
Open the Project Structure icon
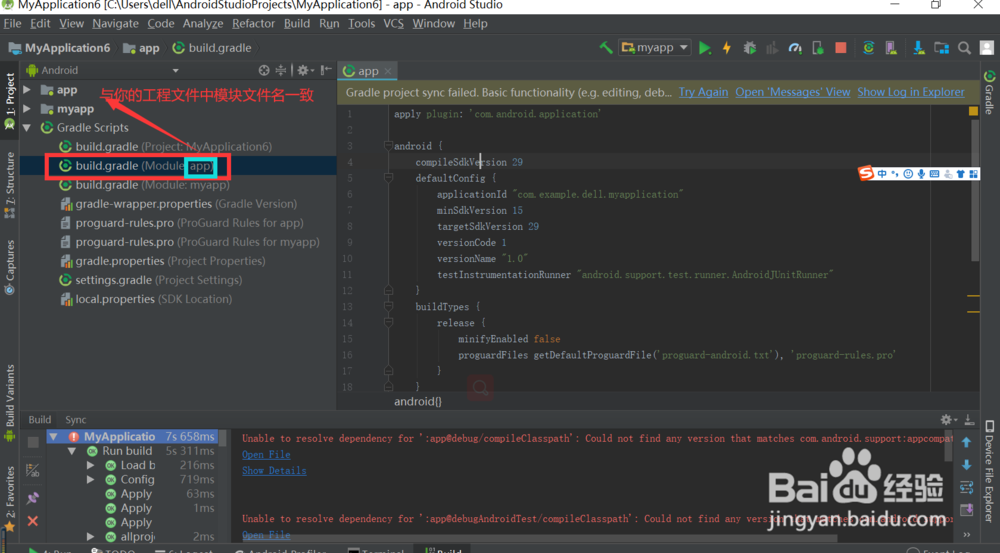pyautogui.click(x=941, y=48)
